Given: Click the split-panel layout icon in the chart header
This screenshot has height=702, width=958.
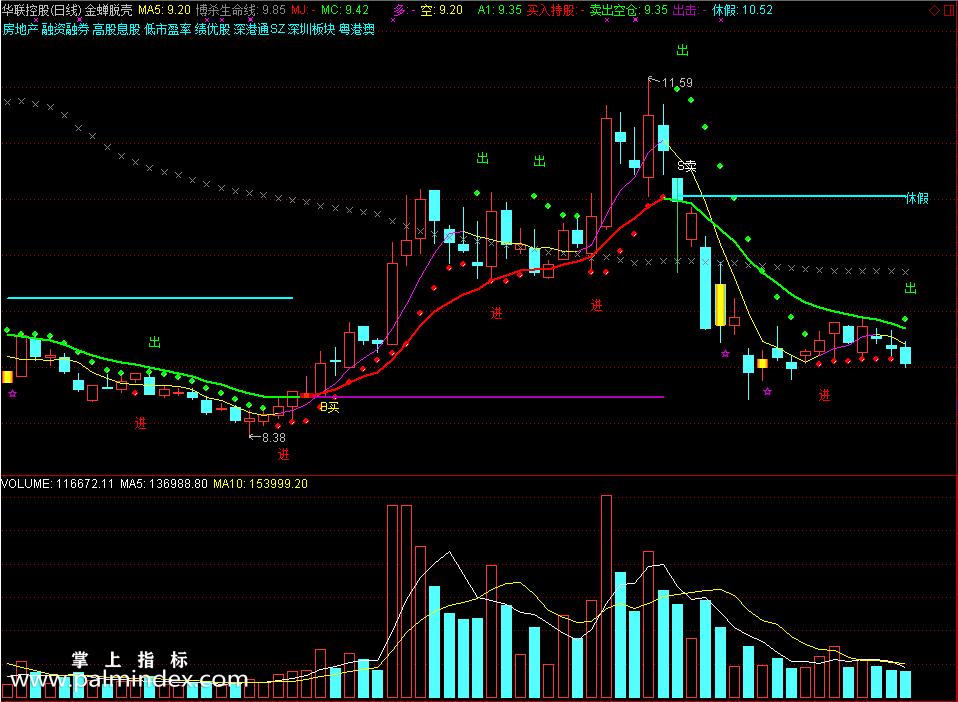Looking at the screenshot, I should 949,10.
